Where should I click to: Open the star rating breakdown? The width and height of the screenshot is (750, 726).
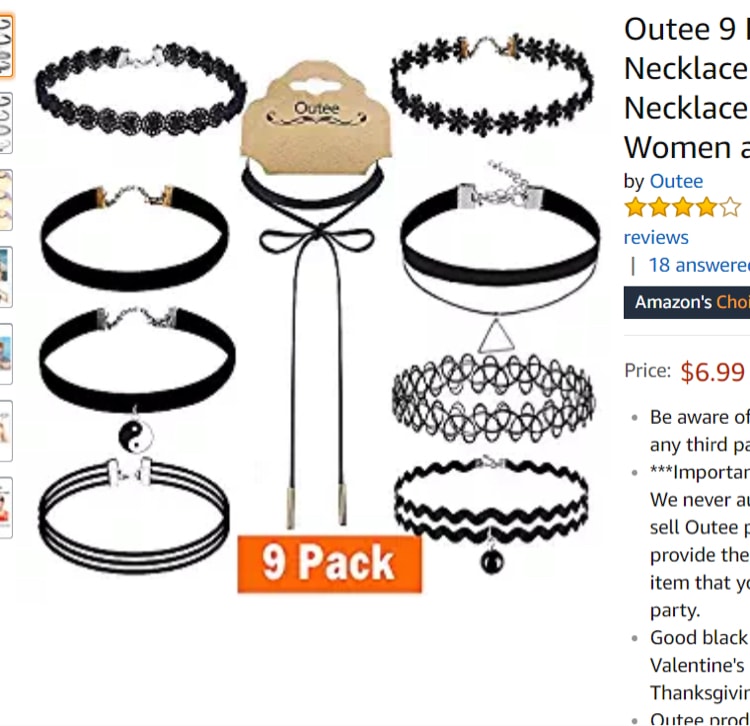[x=683, y=208]
